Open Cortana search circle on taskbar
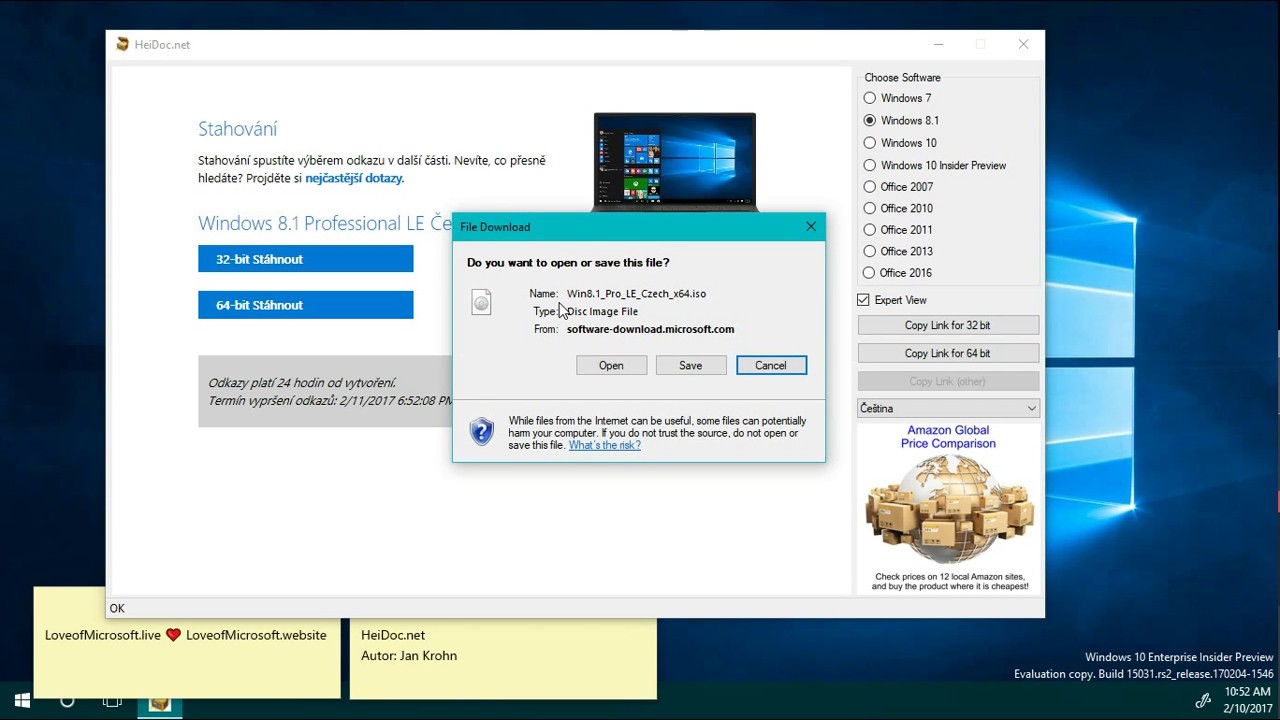This screenshot has width=1280, height=720. [x=67, y=701]
